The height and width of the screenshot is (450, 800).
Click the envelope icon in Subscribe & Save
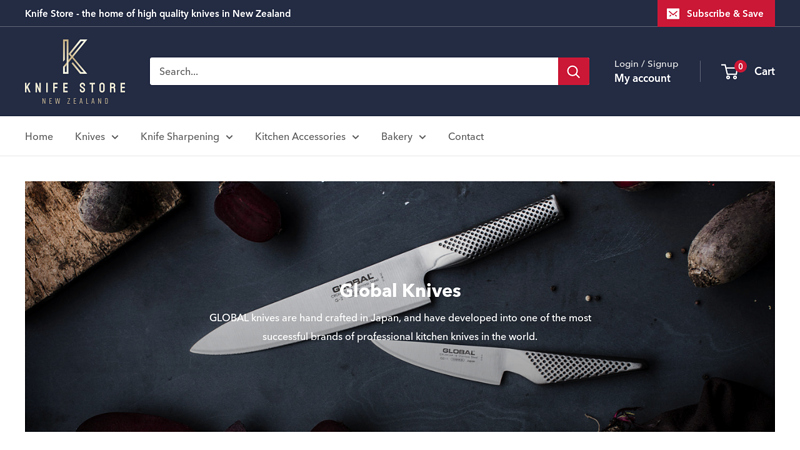pyautogui.click(x=673, y=14)
